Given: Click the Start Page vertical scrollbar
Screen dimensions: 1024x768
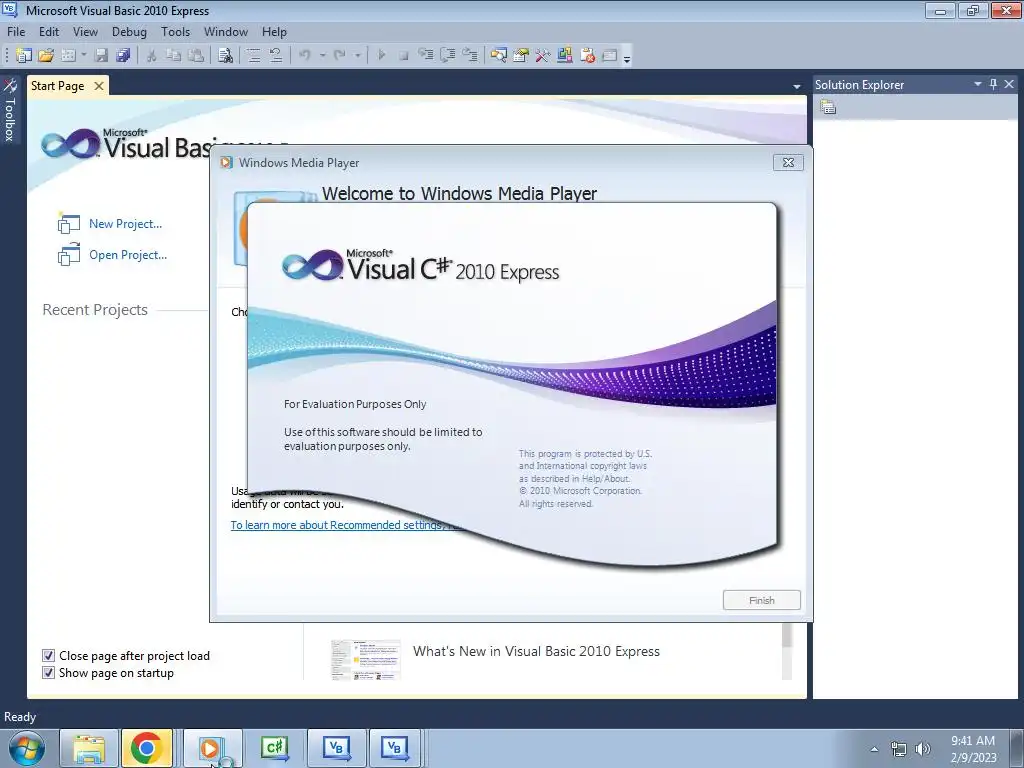Looking at the screenshot, I should click(x=787, y=651).
